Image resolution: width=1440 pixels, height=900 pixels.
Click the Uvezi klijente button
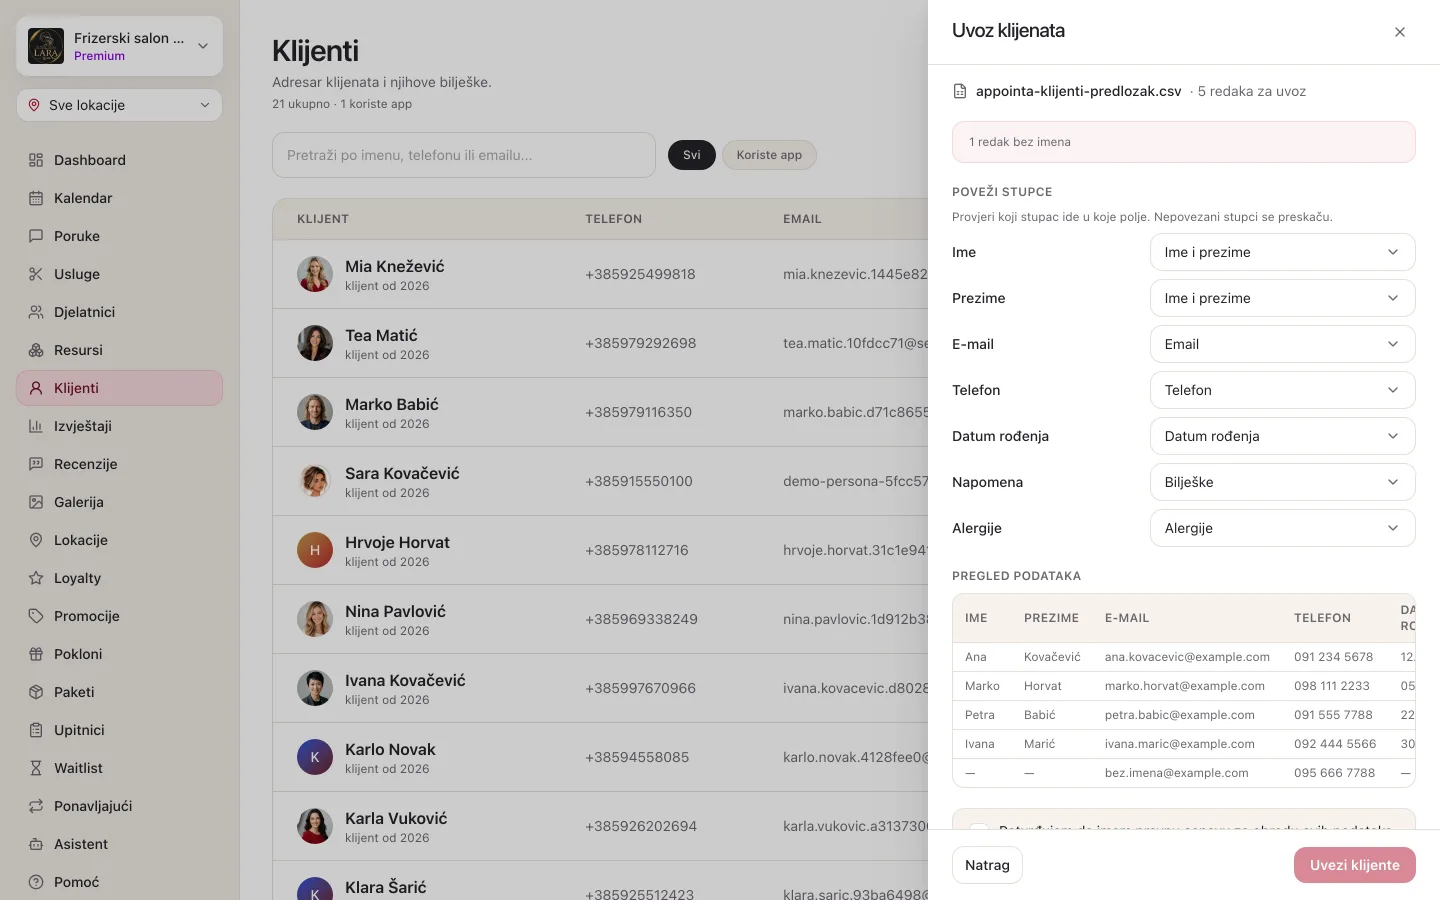[1355, 865]
